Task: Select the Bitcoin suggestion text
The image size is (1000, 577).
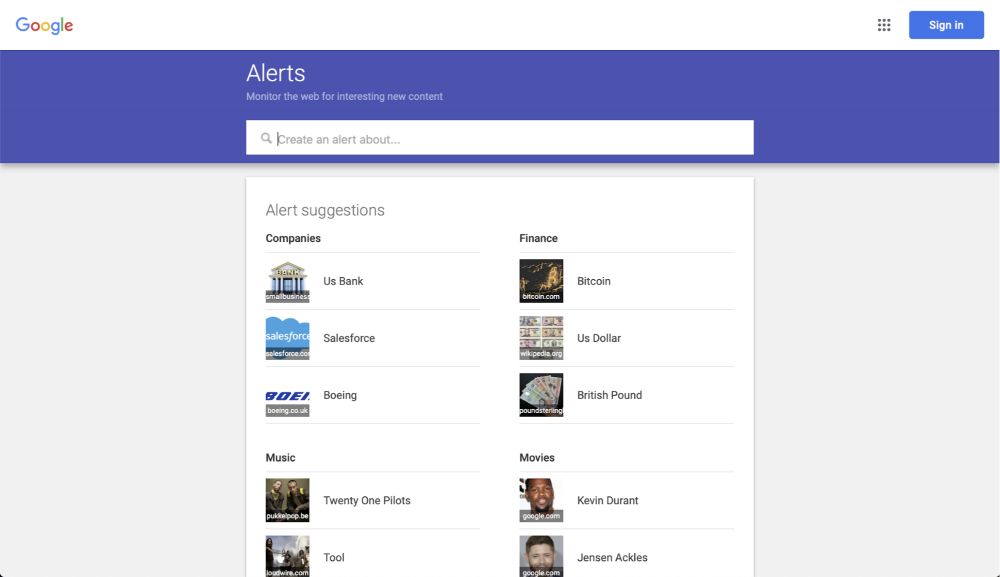Action: coord(594,281)
